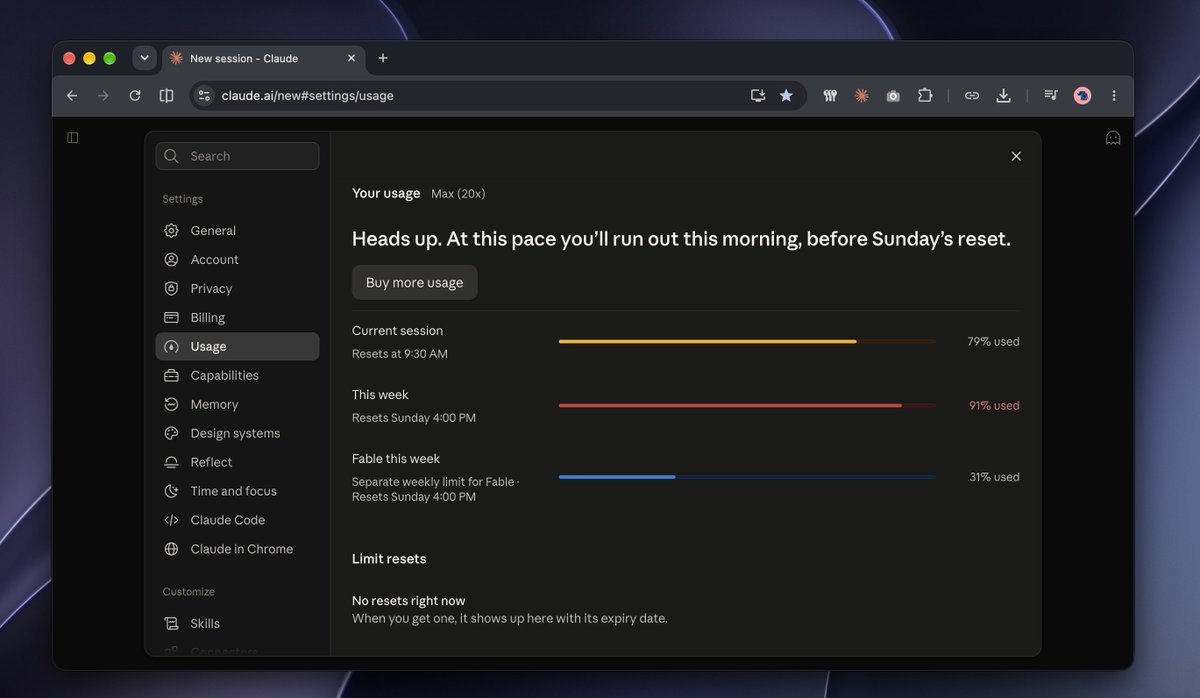Focus the settings Search field
The height and width of the screenshot is (698, 1200).
click(237, 156)
